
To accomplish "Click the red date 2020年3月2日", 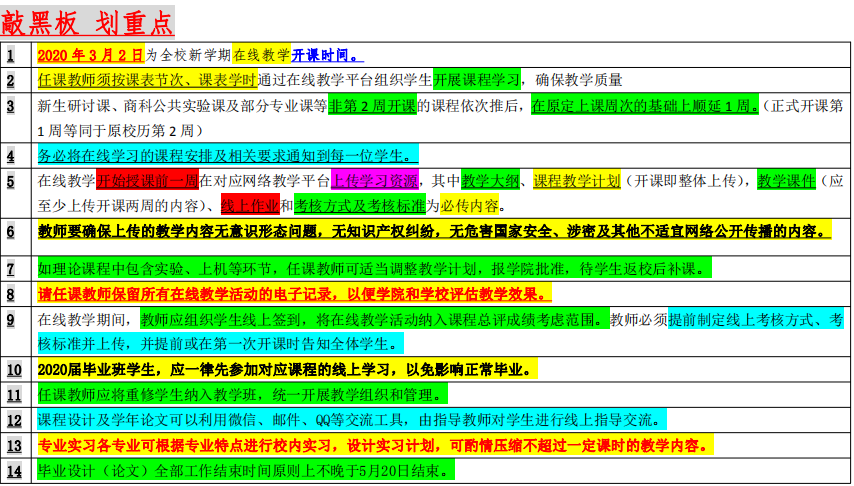I will [x=91, y=56].
